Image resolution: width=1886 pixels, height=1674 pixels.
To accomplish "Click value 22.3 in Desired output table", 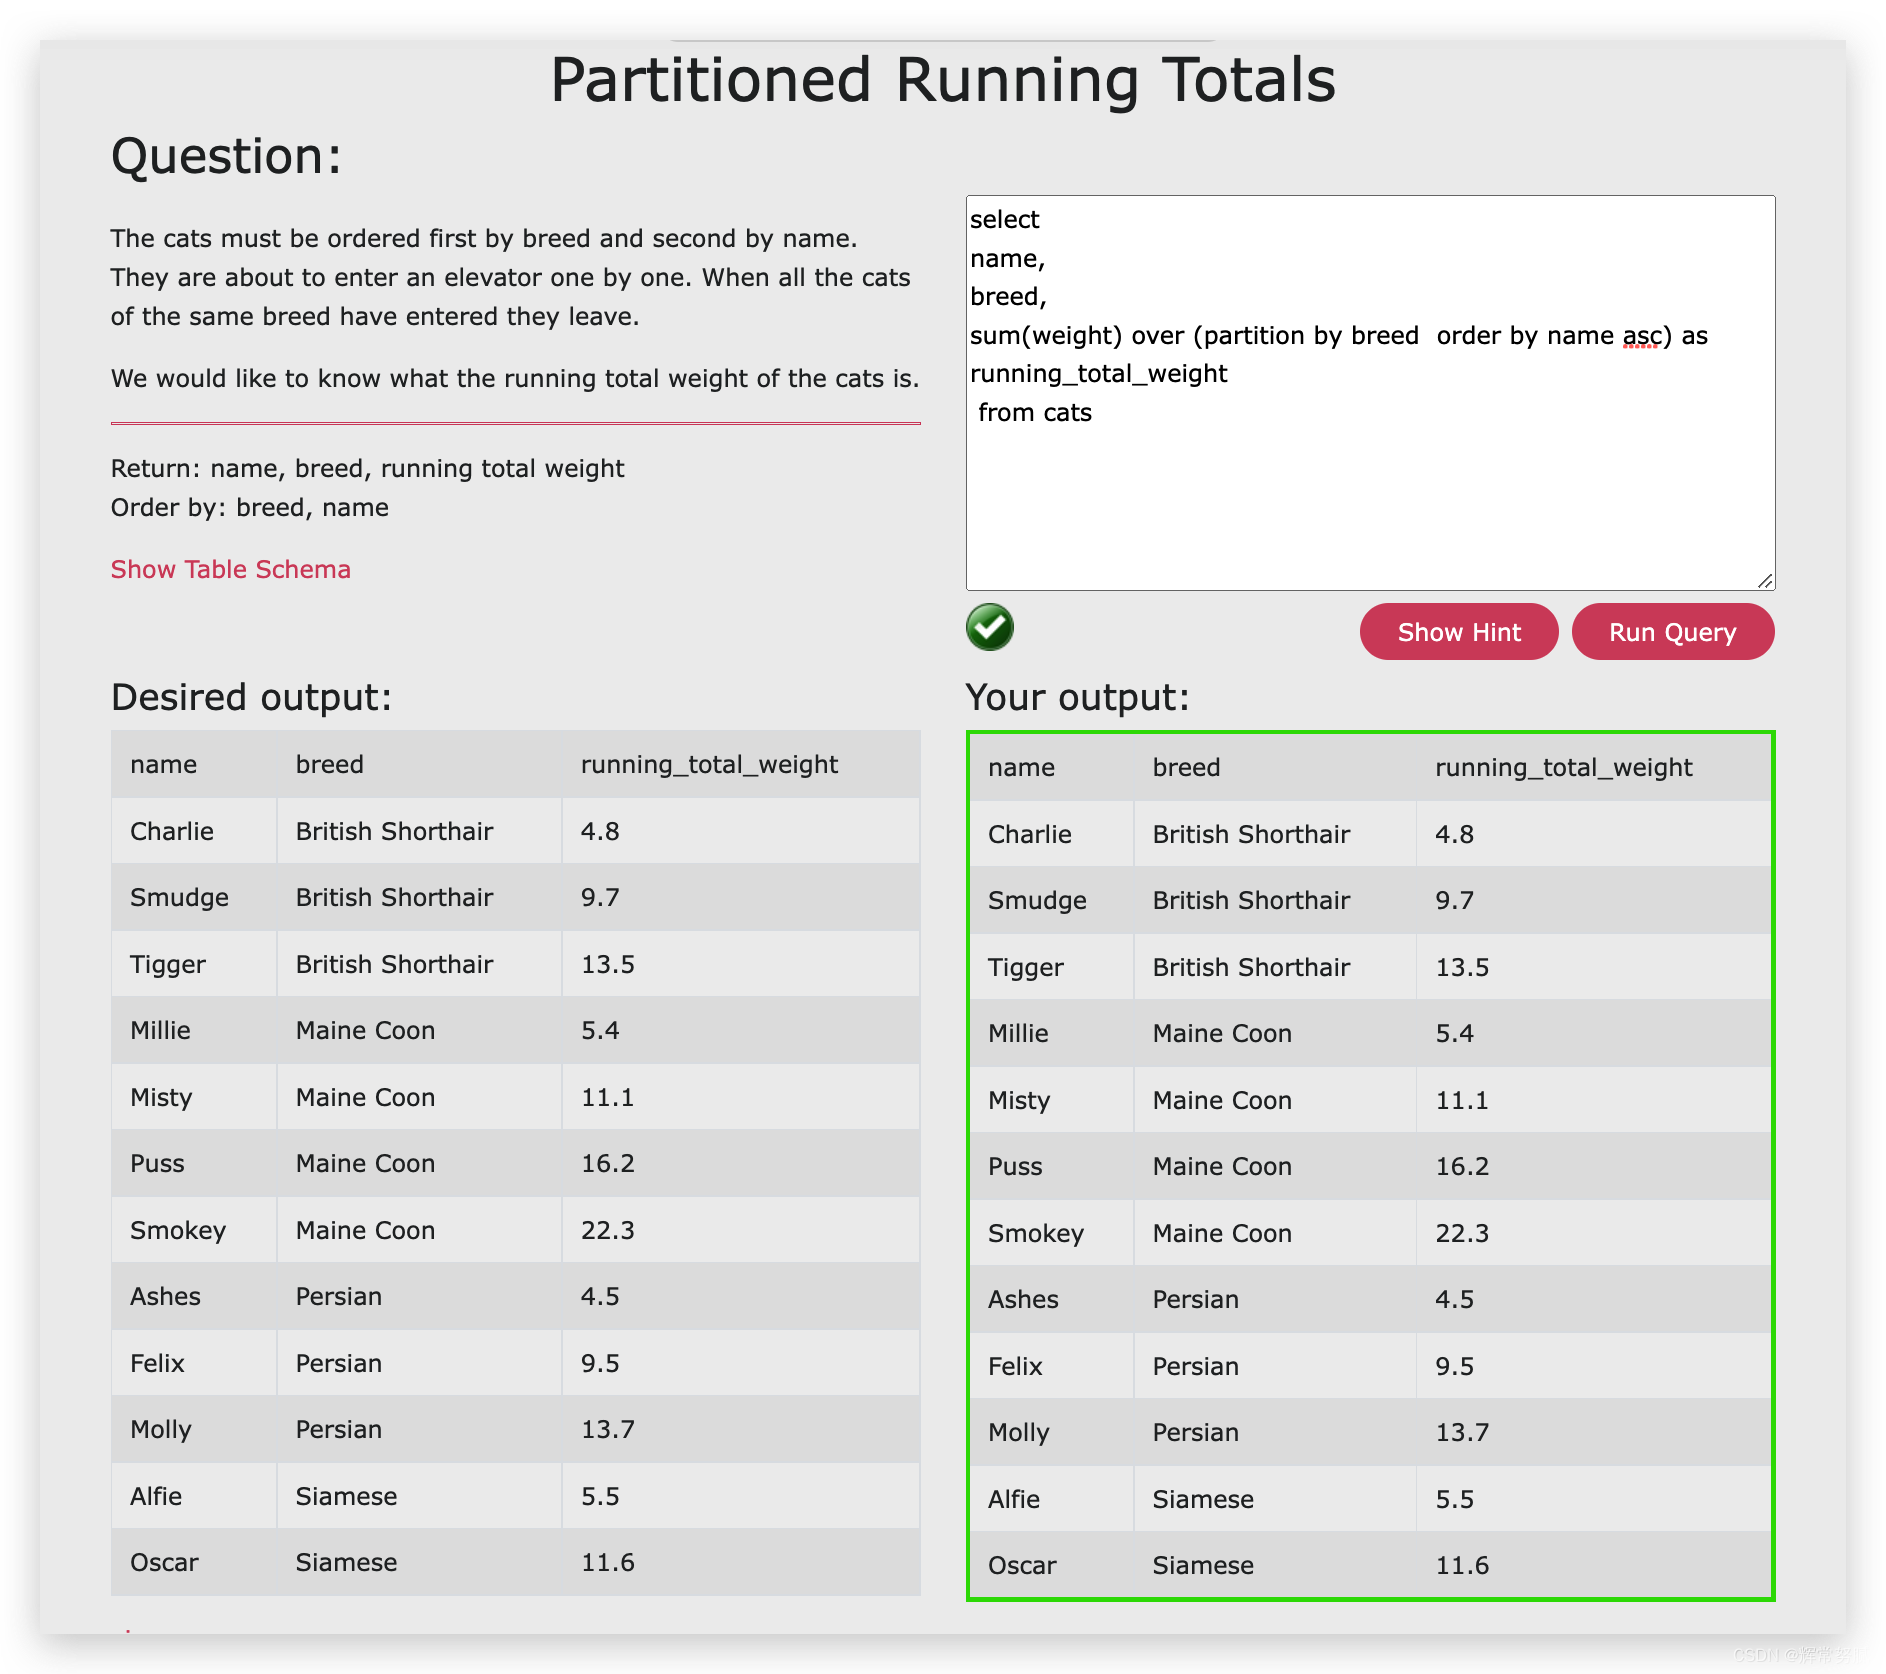I will coord(608,1230).
